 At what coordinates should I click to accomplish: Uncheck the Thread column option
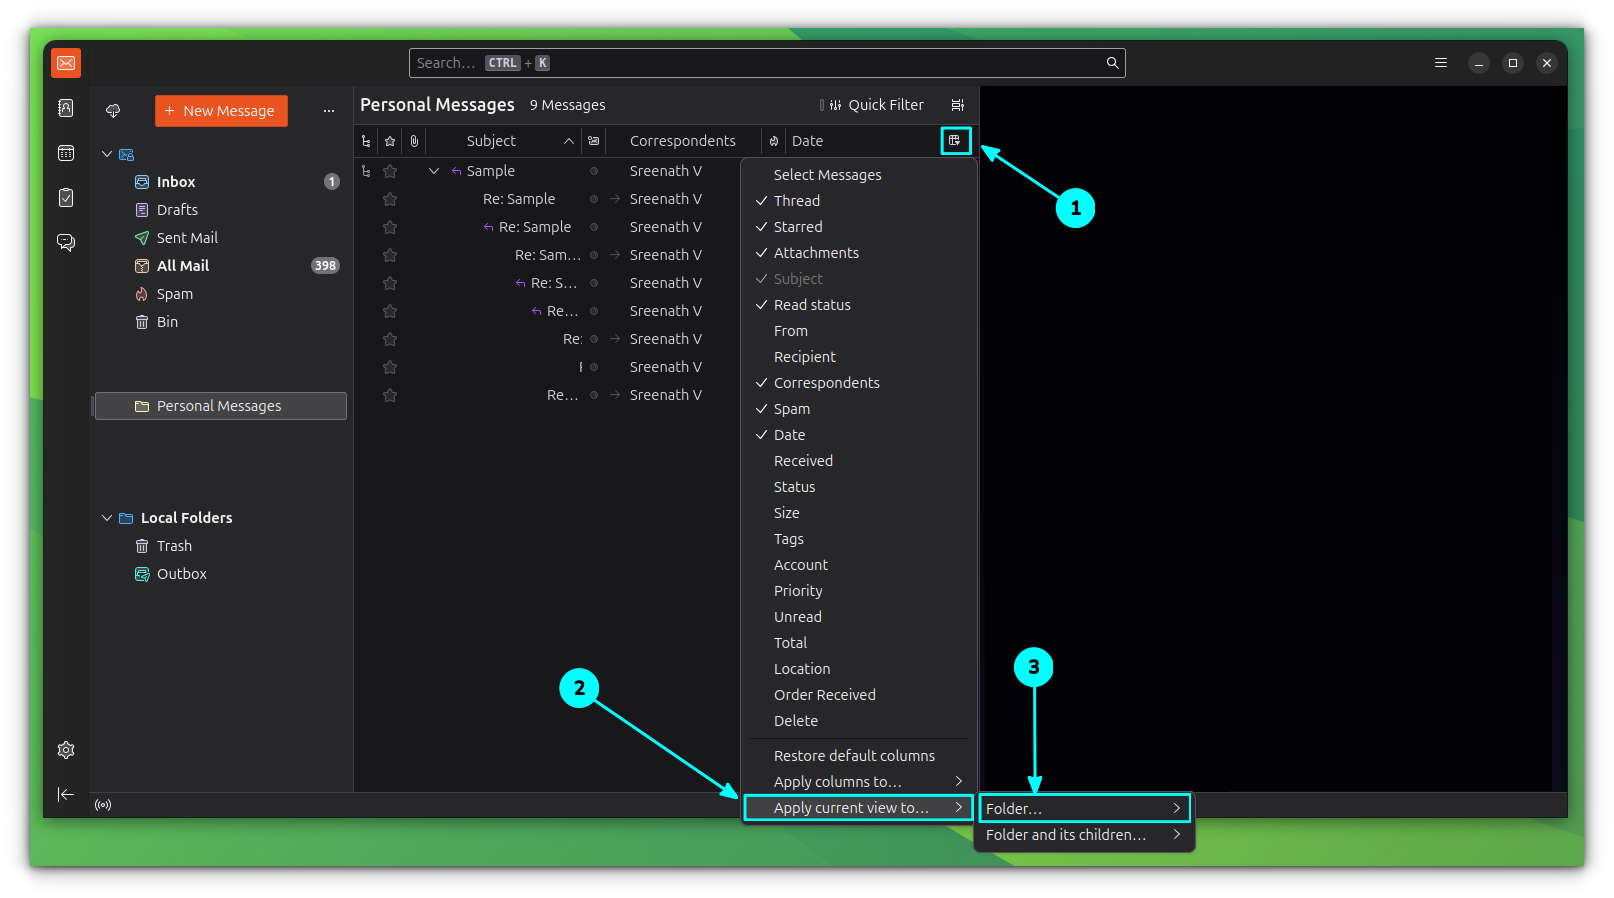[796, 201]
